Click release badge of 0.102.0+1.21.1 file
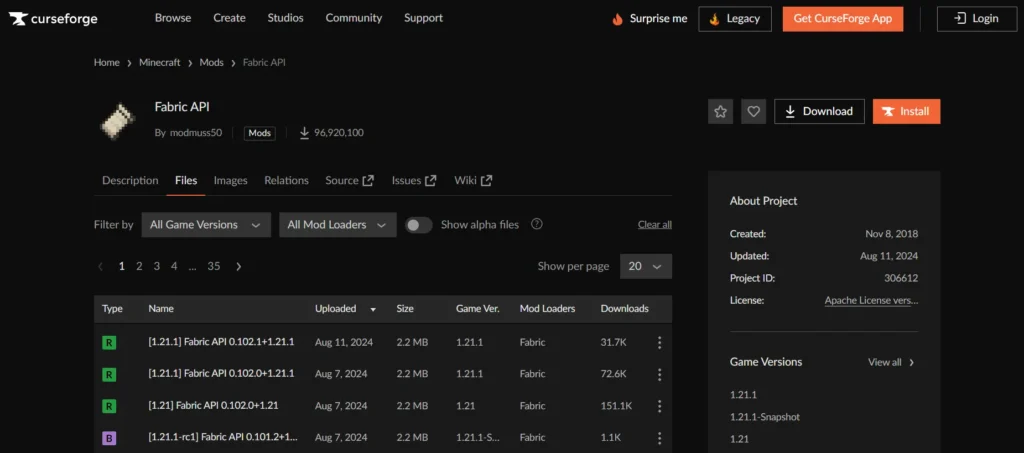 pyautogui.click(x=109, y=375)
